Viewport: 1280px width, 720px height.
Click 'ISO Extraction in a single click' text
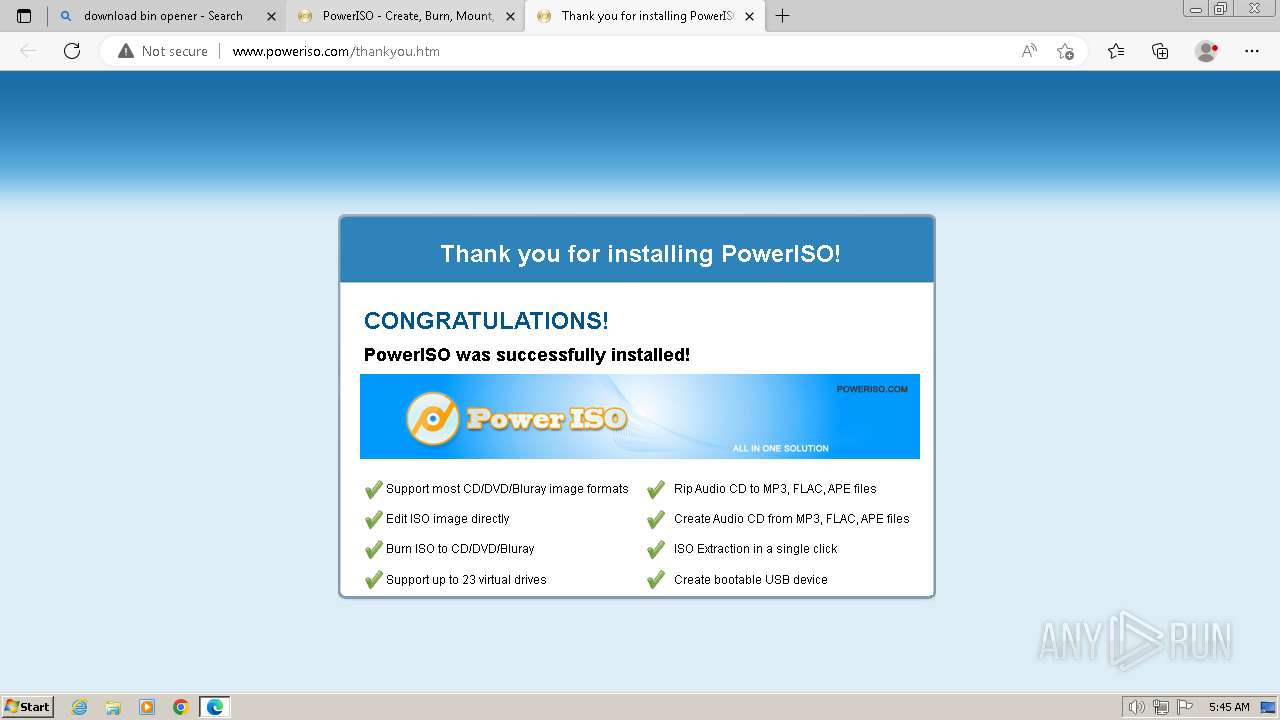click(x=756, y=549)
